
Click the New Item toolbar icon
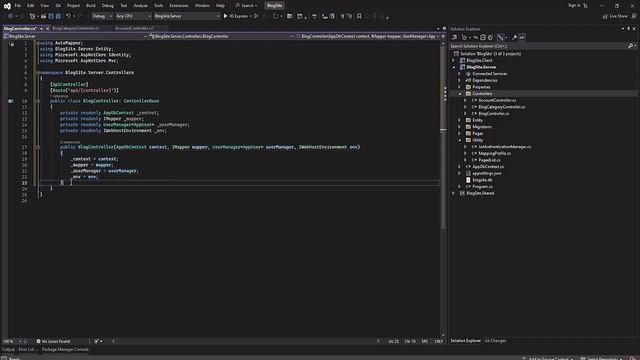point(32,16)
